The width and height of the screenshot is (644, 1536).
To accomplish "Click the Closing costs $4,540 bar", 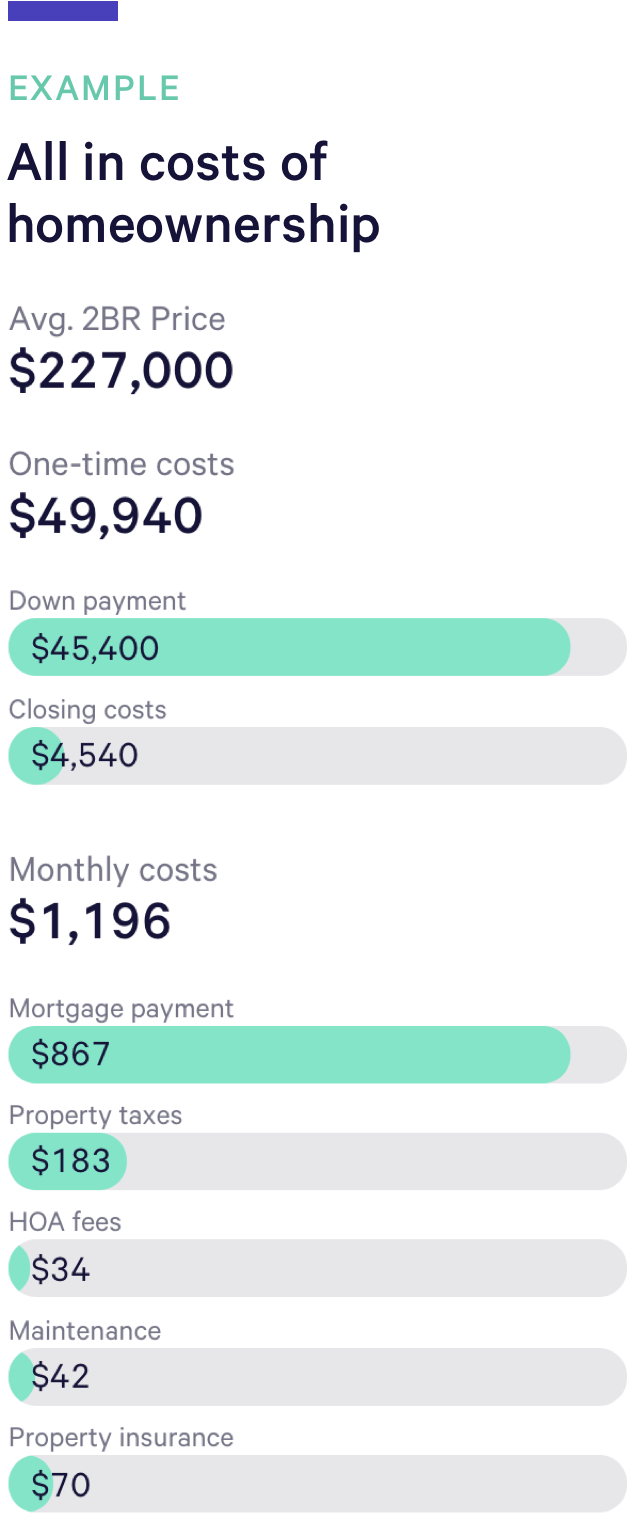I will 317,755.
